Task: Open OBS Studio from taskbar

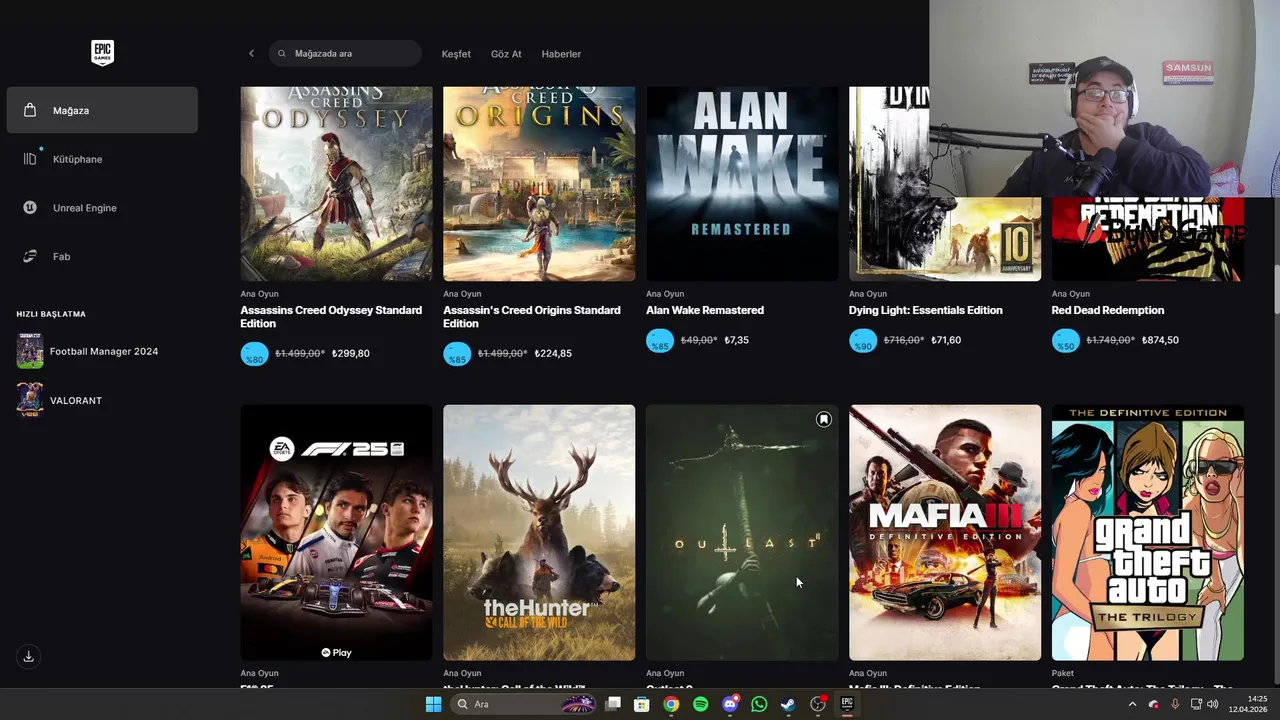Action: 818,704
